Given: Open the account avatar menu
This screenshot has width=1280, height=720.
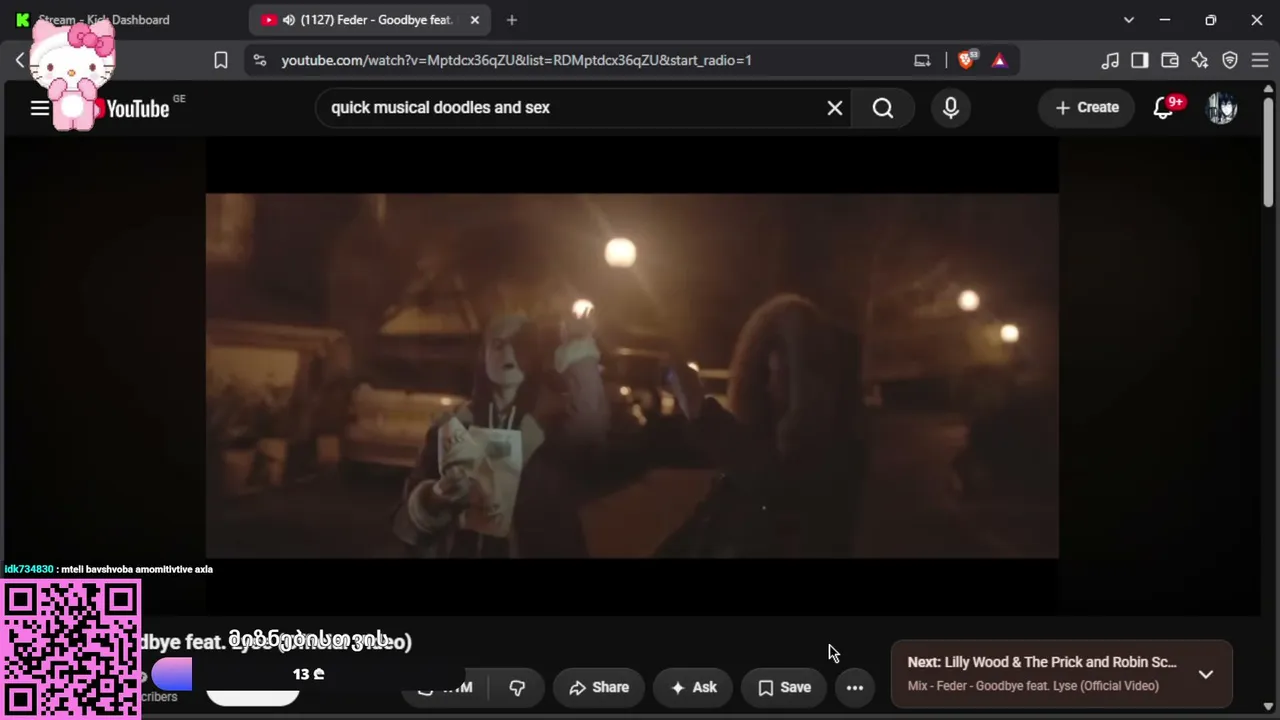Looking at the screenshot, I should (x=1222, y=108).
